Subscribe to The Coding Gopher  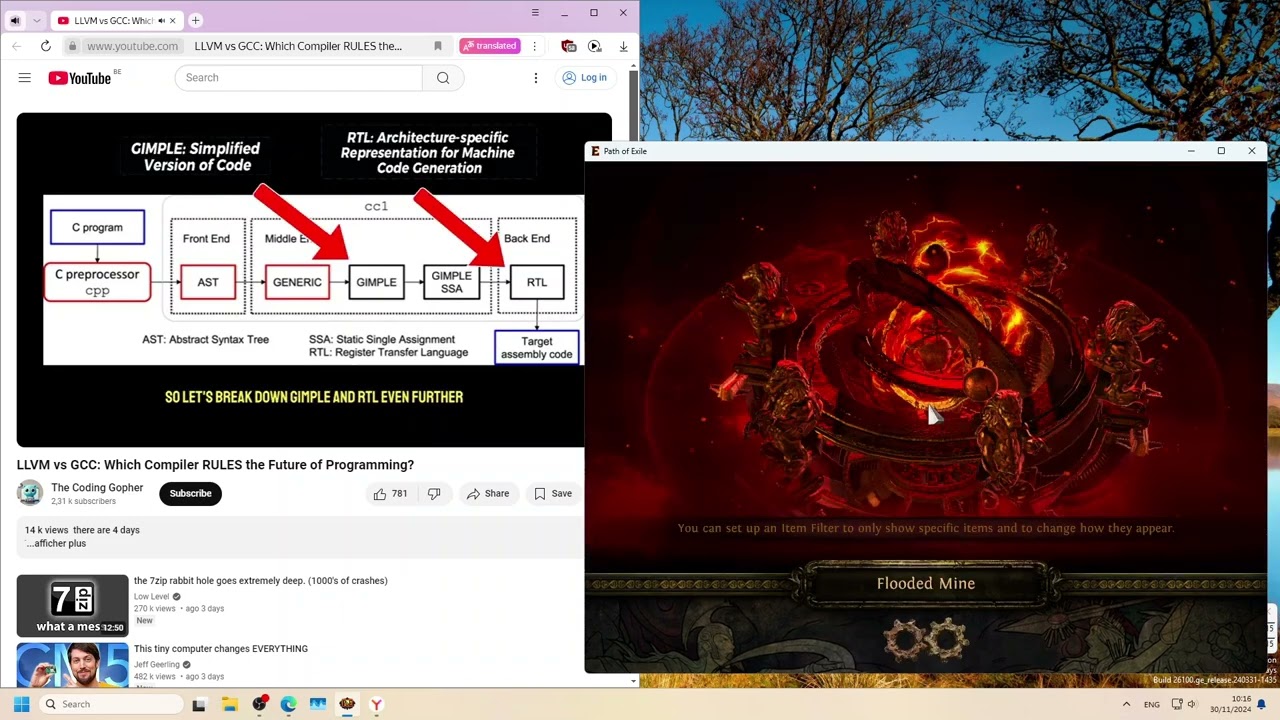(190, 493)
